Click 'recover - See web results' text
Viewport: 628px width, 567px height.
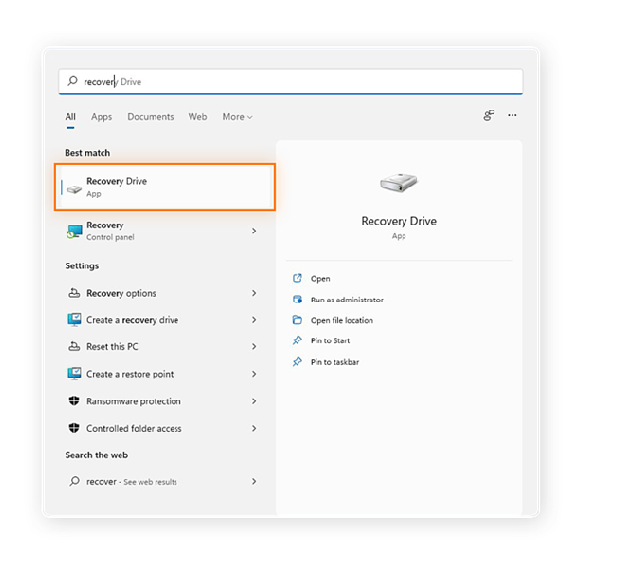click(x=131, y=482)
